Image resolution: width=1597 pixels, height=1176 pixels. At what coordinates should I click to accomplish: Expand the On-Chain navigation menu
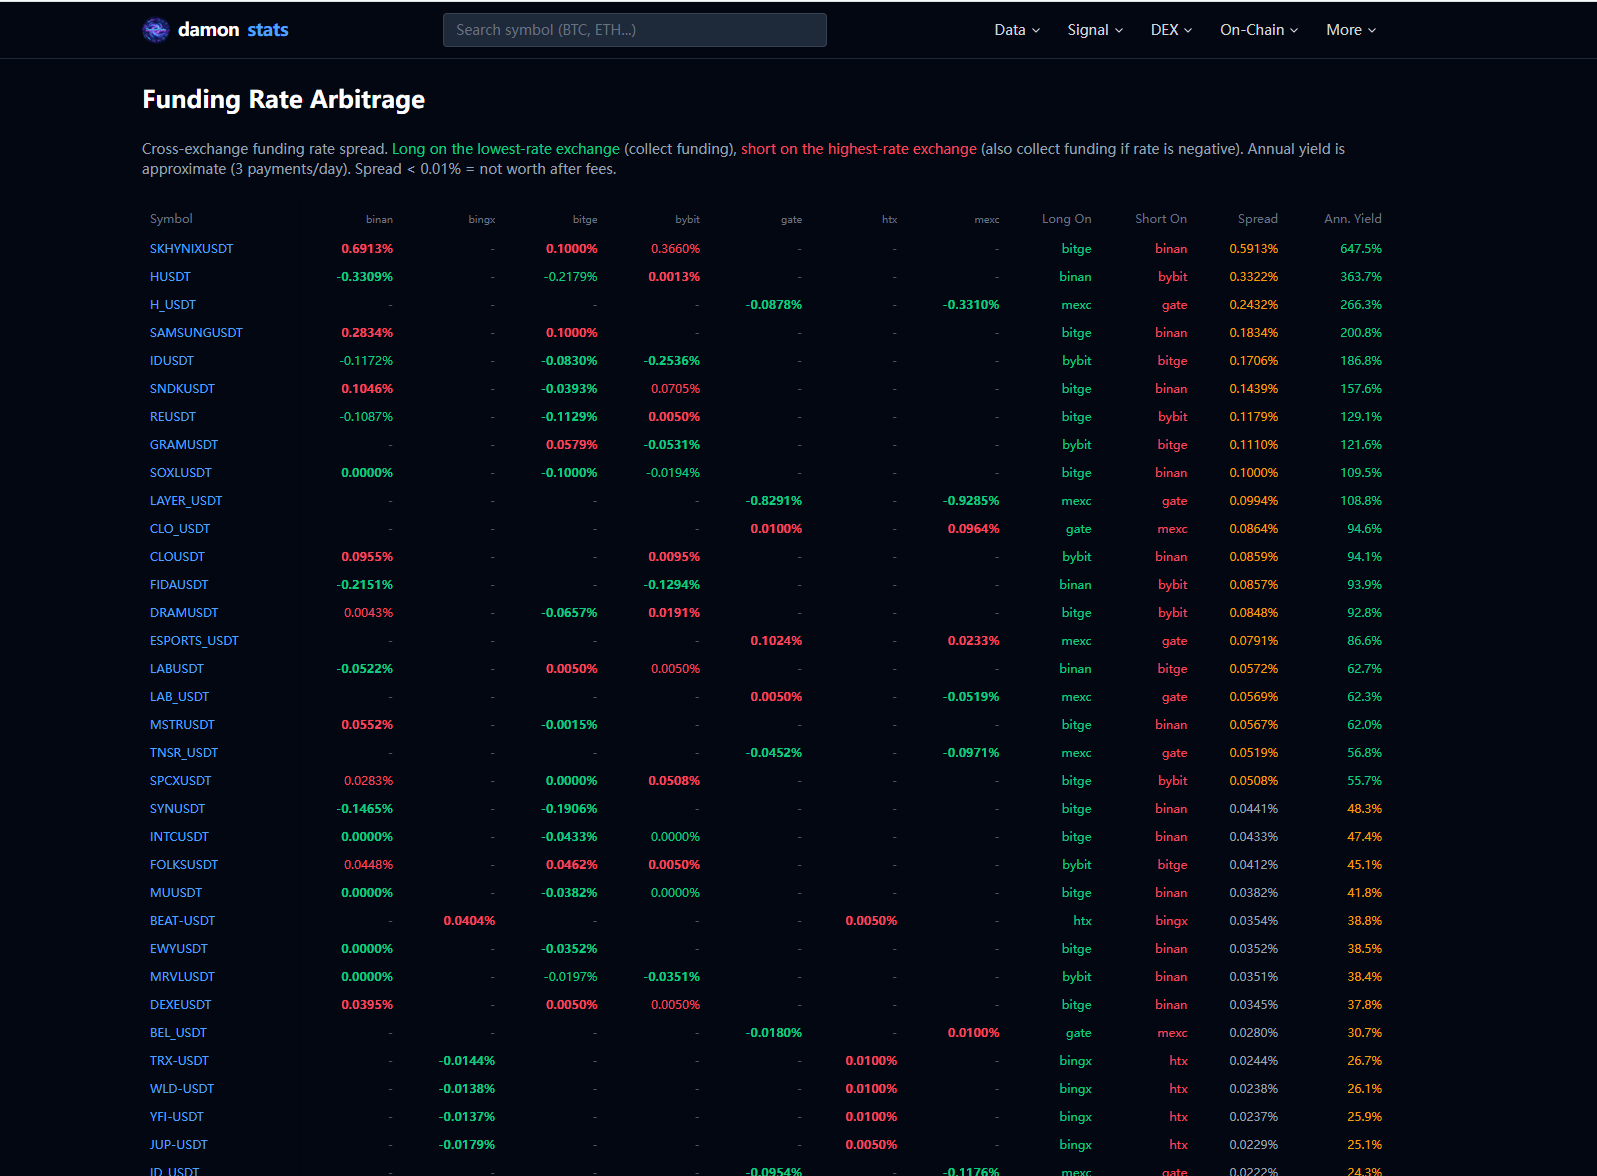[x=1259, y=30]
